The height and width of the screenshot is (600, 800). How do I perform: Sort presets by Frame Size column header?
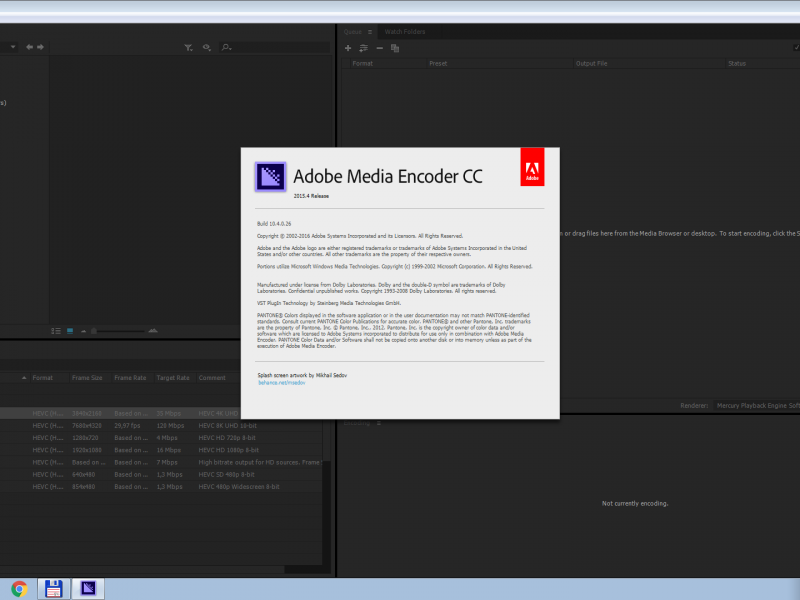pyautogui.click(x=87, y=378)
